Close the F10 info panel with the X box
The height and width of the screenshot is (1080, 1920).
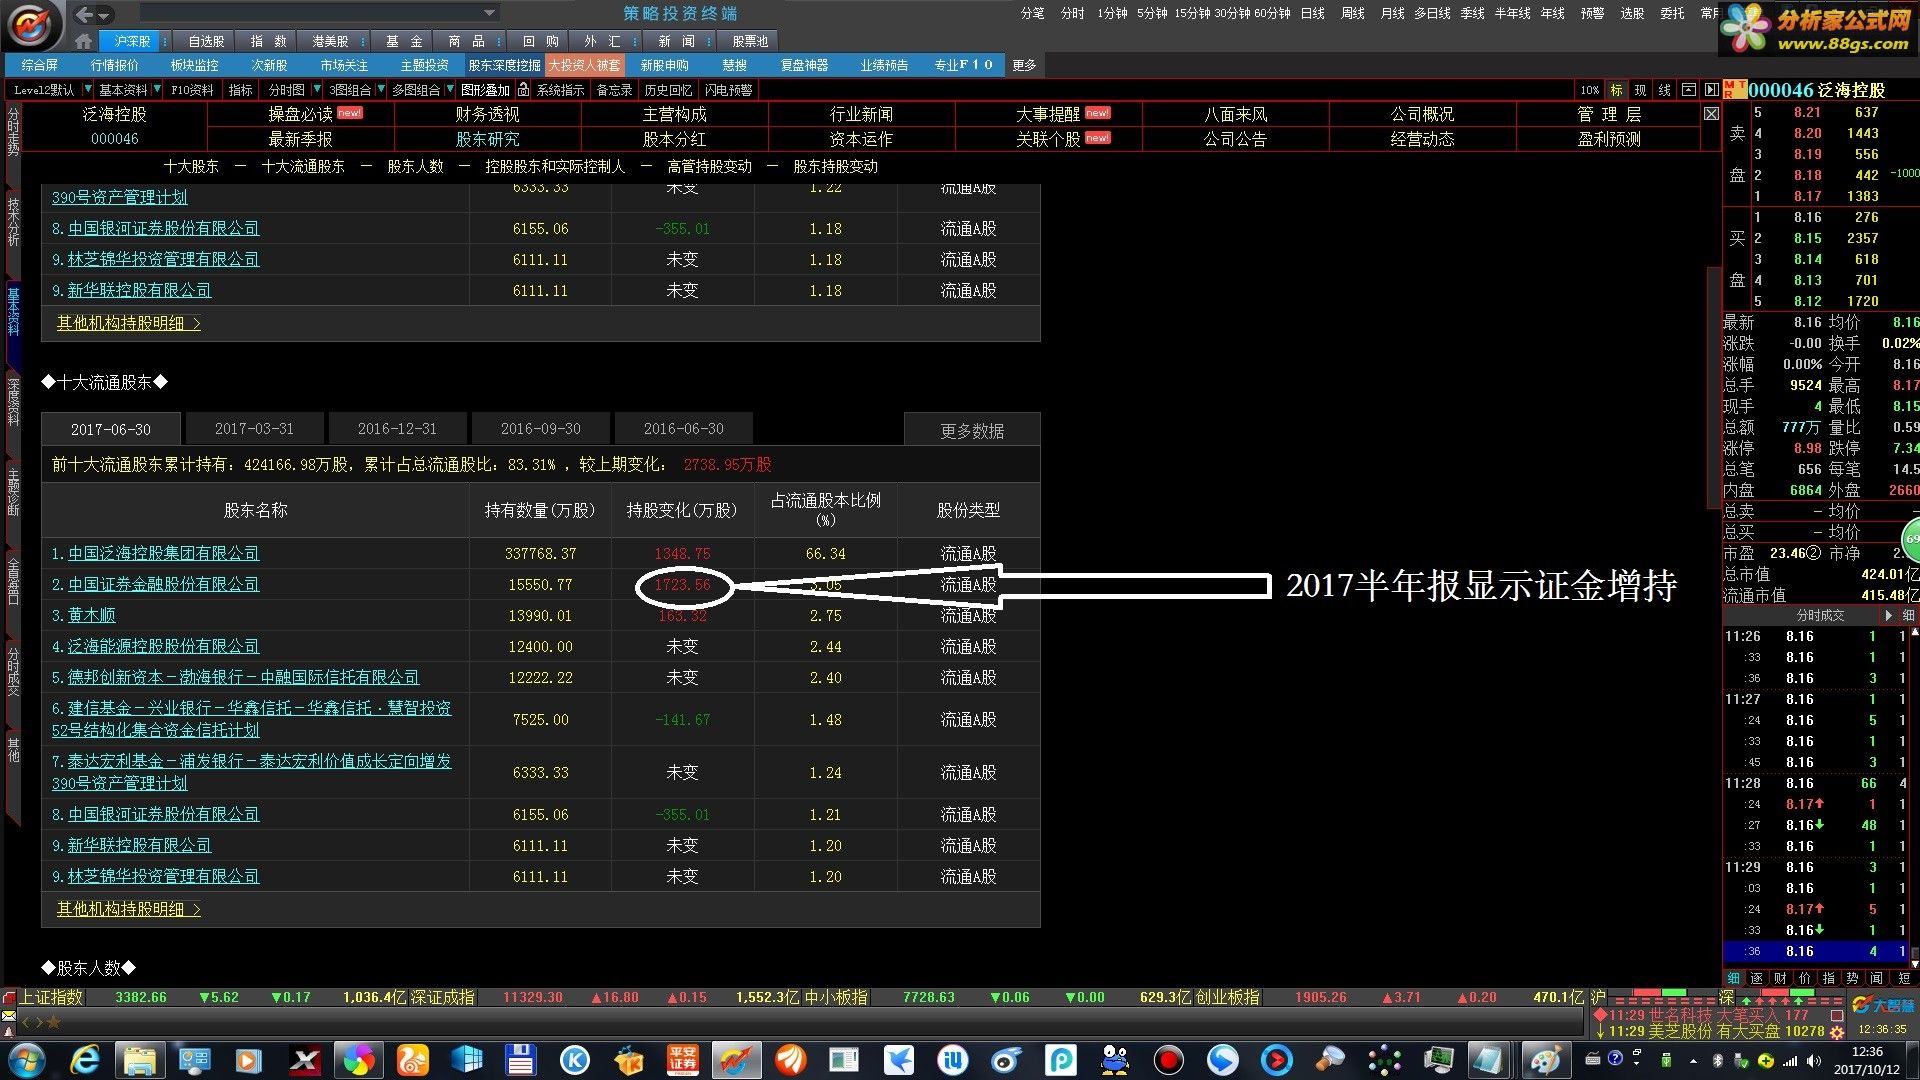click(1711, 114)
